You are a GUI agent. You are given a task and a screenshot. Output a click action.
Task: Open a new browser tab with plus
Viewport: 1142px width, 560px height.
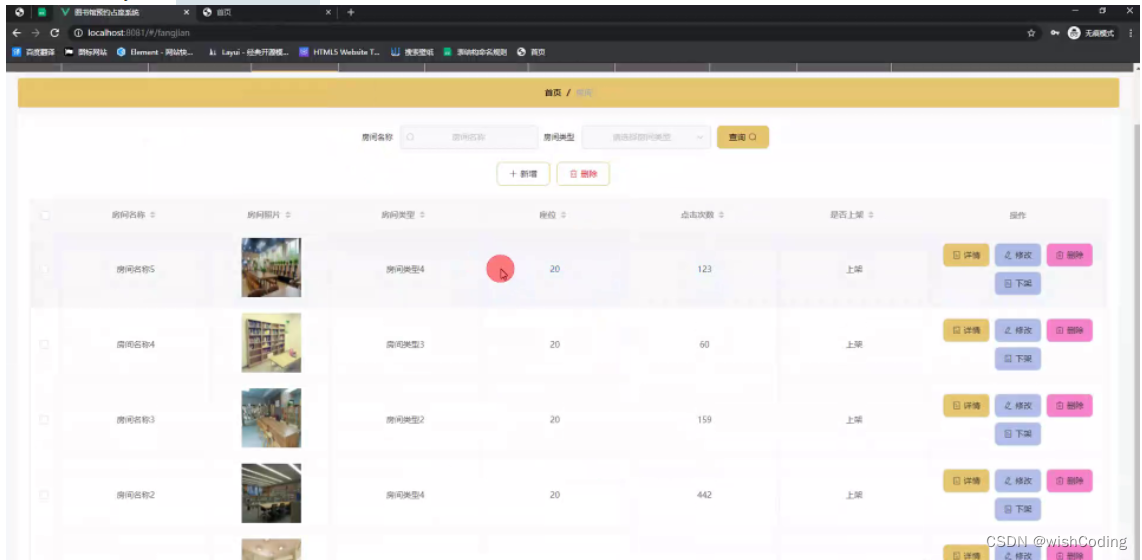point(350,12)
